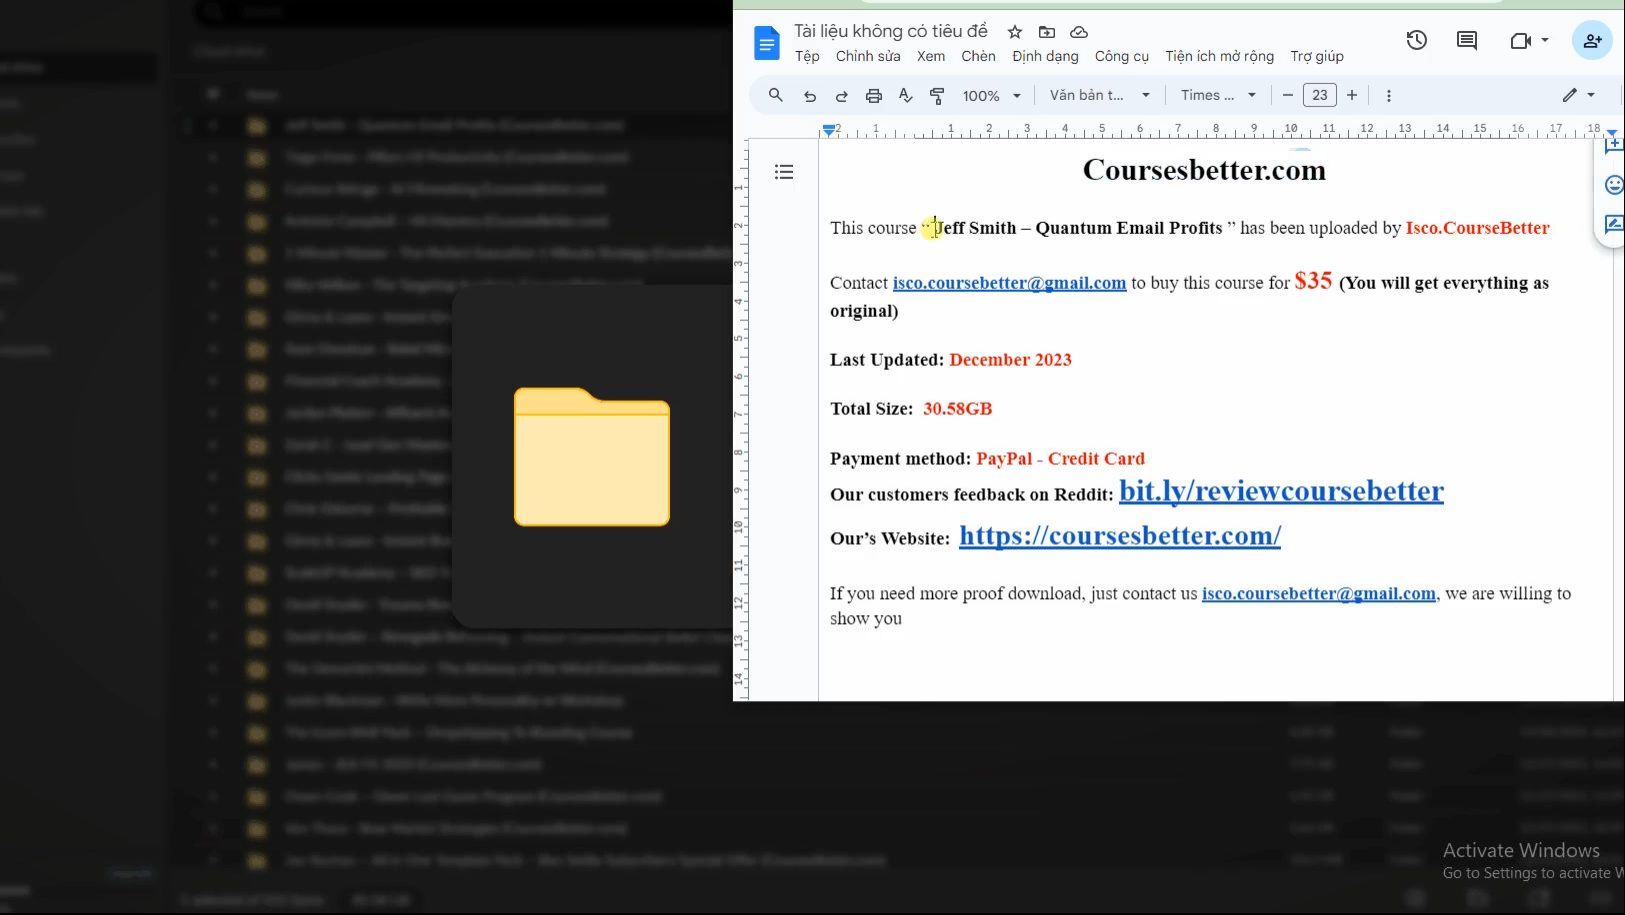Open the Trợ giúp menu
This screenshot has width=1625, height=915.
coord(1317,56)
